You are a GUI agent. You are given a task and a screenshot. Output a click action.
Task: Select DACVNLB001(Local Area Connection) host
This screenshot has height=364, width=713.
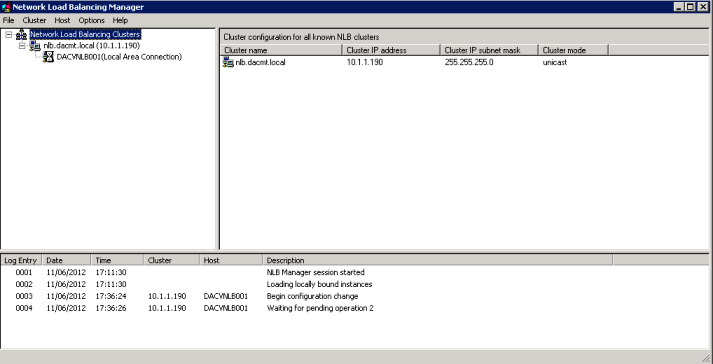[119, 57]
